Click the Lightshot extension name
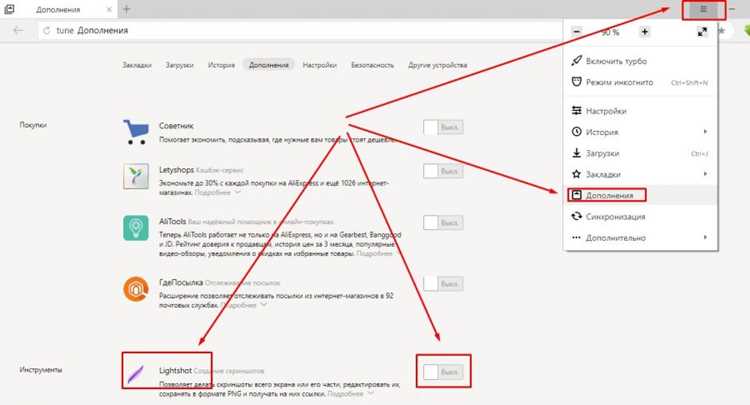The height and width of the screenshot is (405, 750). pyautogui.click(x=176, y=371)
